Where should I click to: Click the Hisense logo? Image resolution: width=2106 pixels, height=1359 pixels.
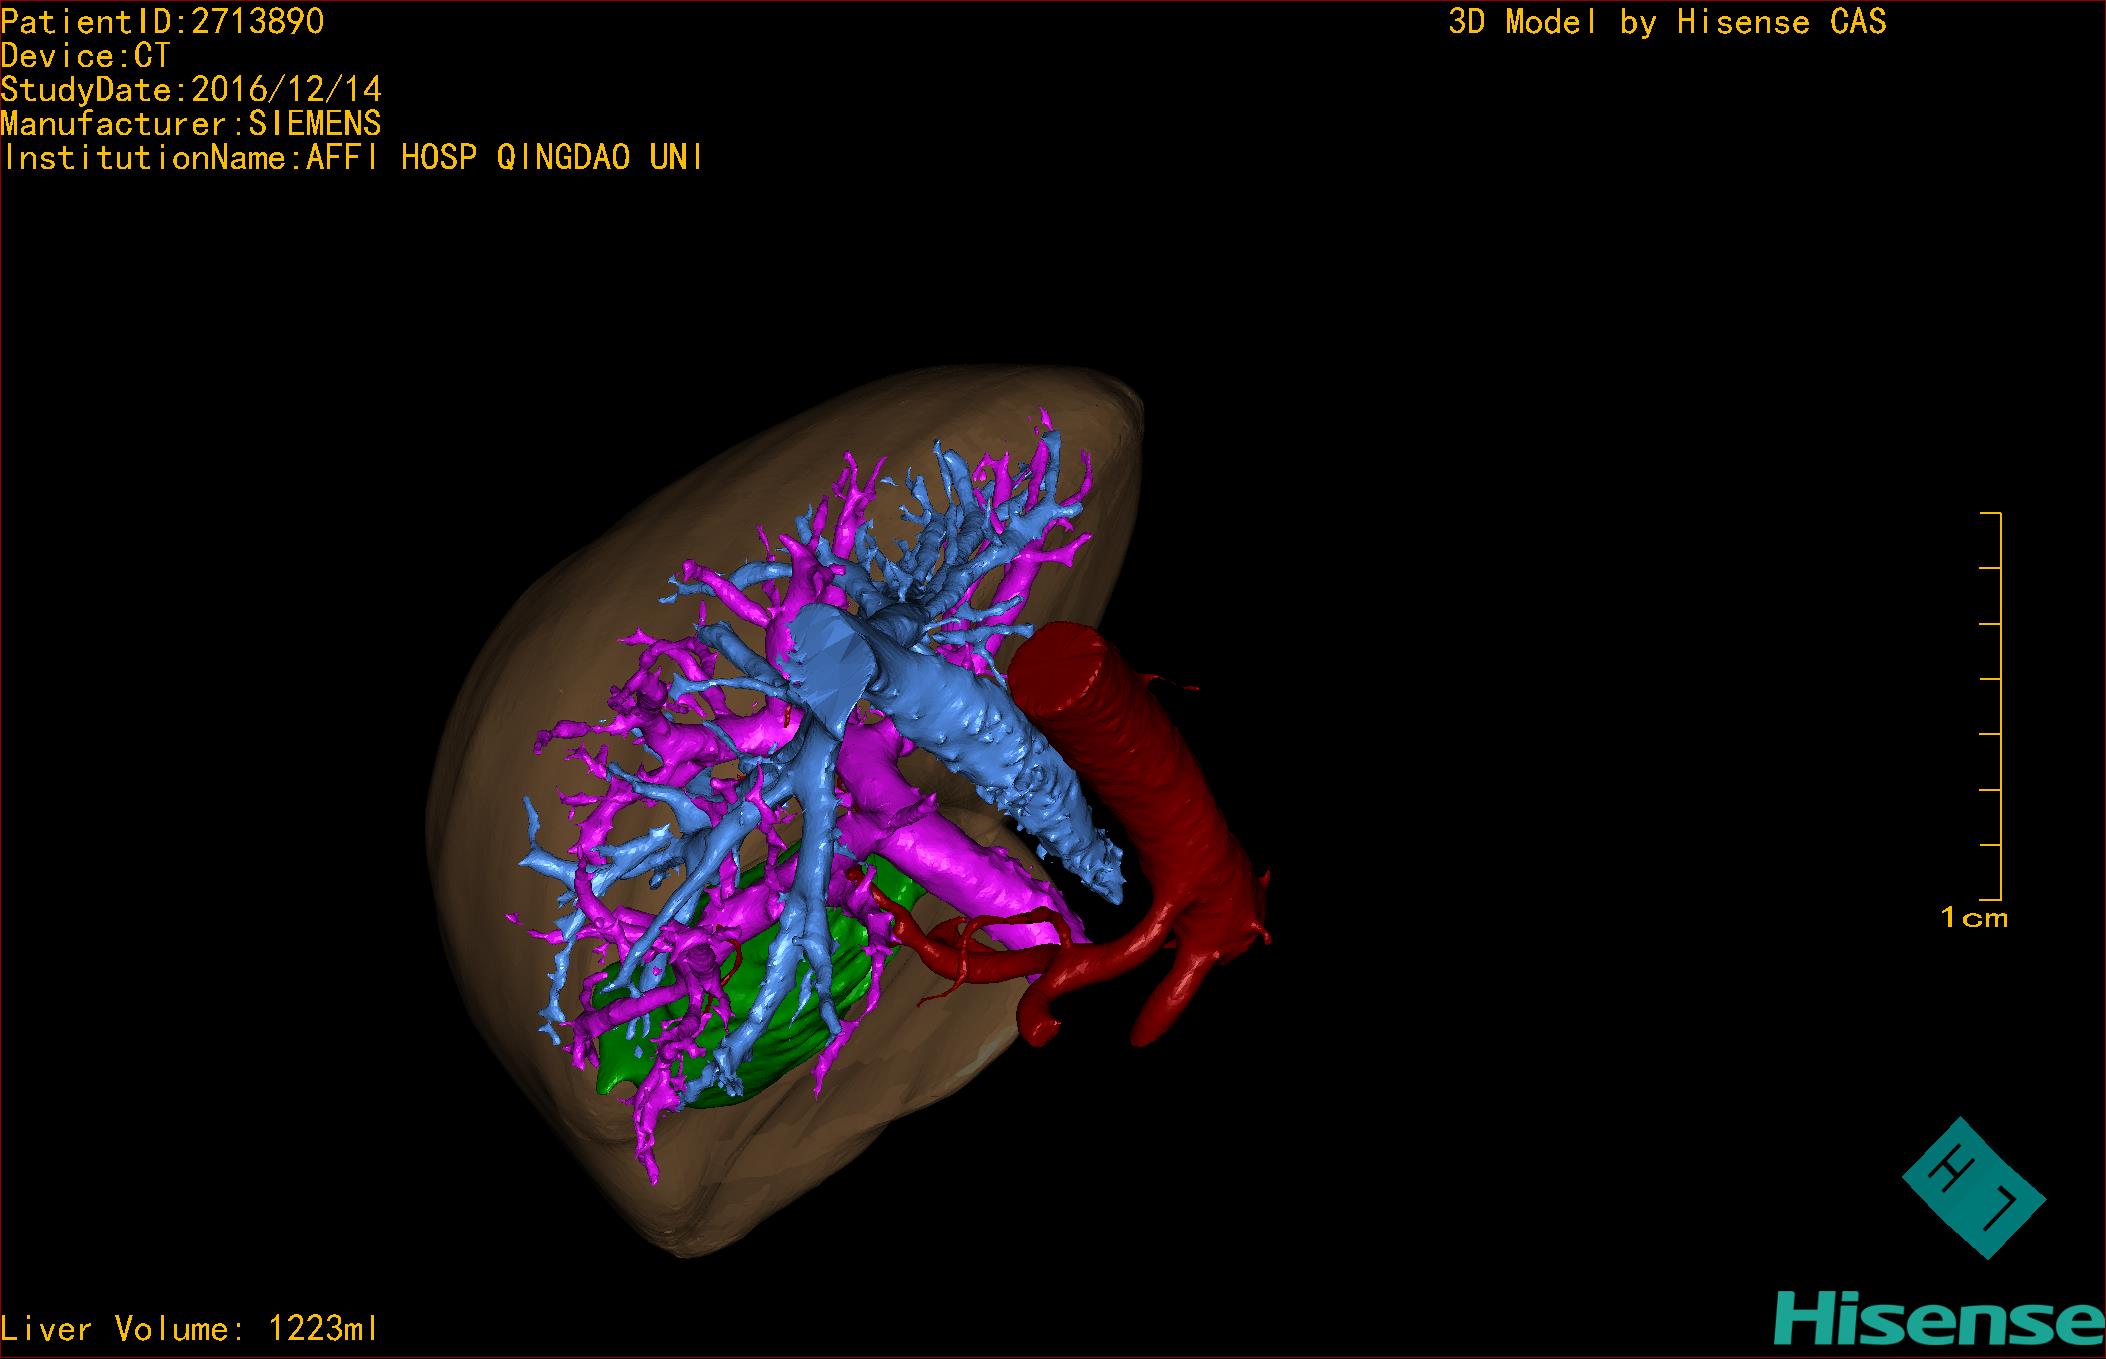tap(1938, 1320)
